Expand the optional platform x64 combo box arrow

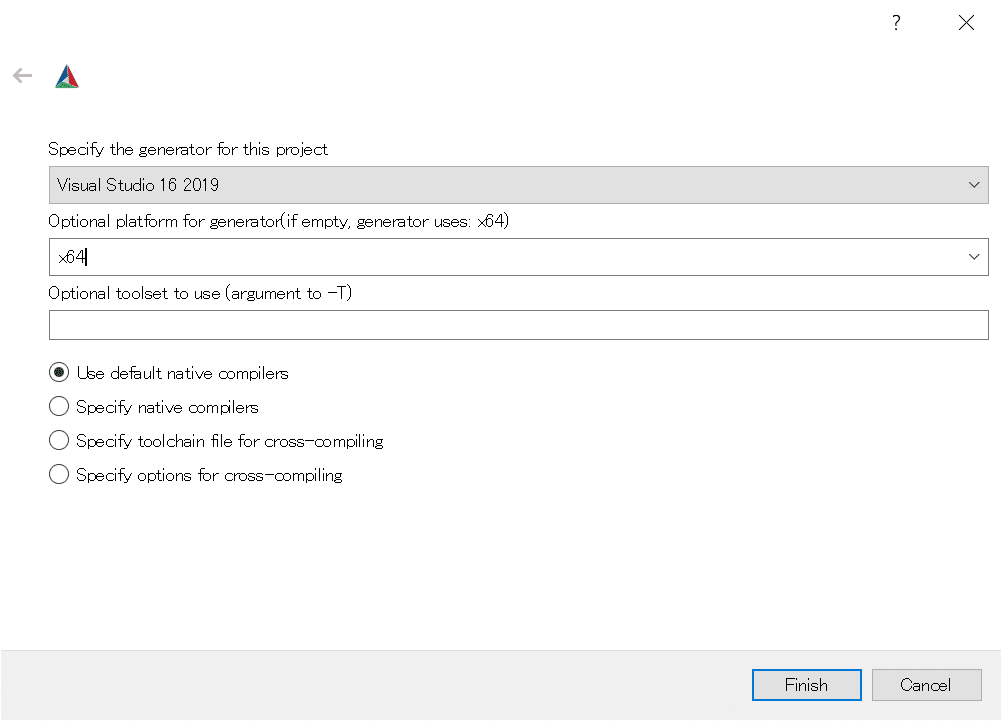(x=973, y=257)
